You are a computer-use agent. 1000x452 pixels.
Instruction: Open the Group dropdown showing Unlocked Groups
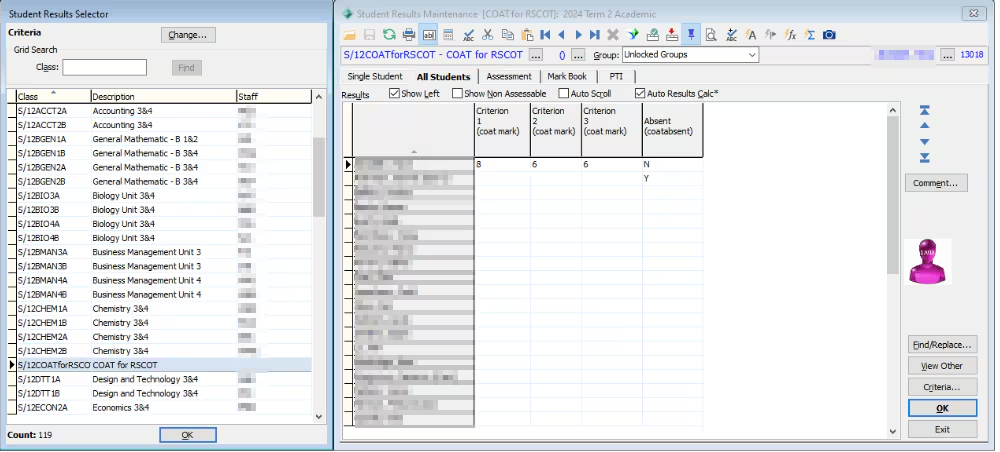click(690, 55)
